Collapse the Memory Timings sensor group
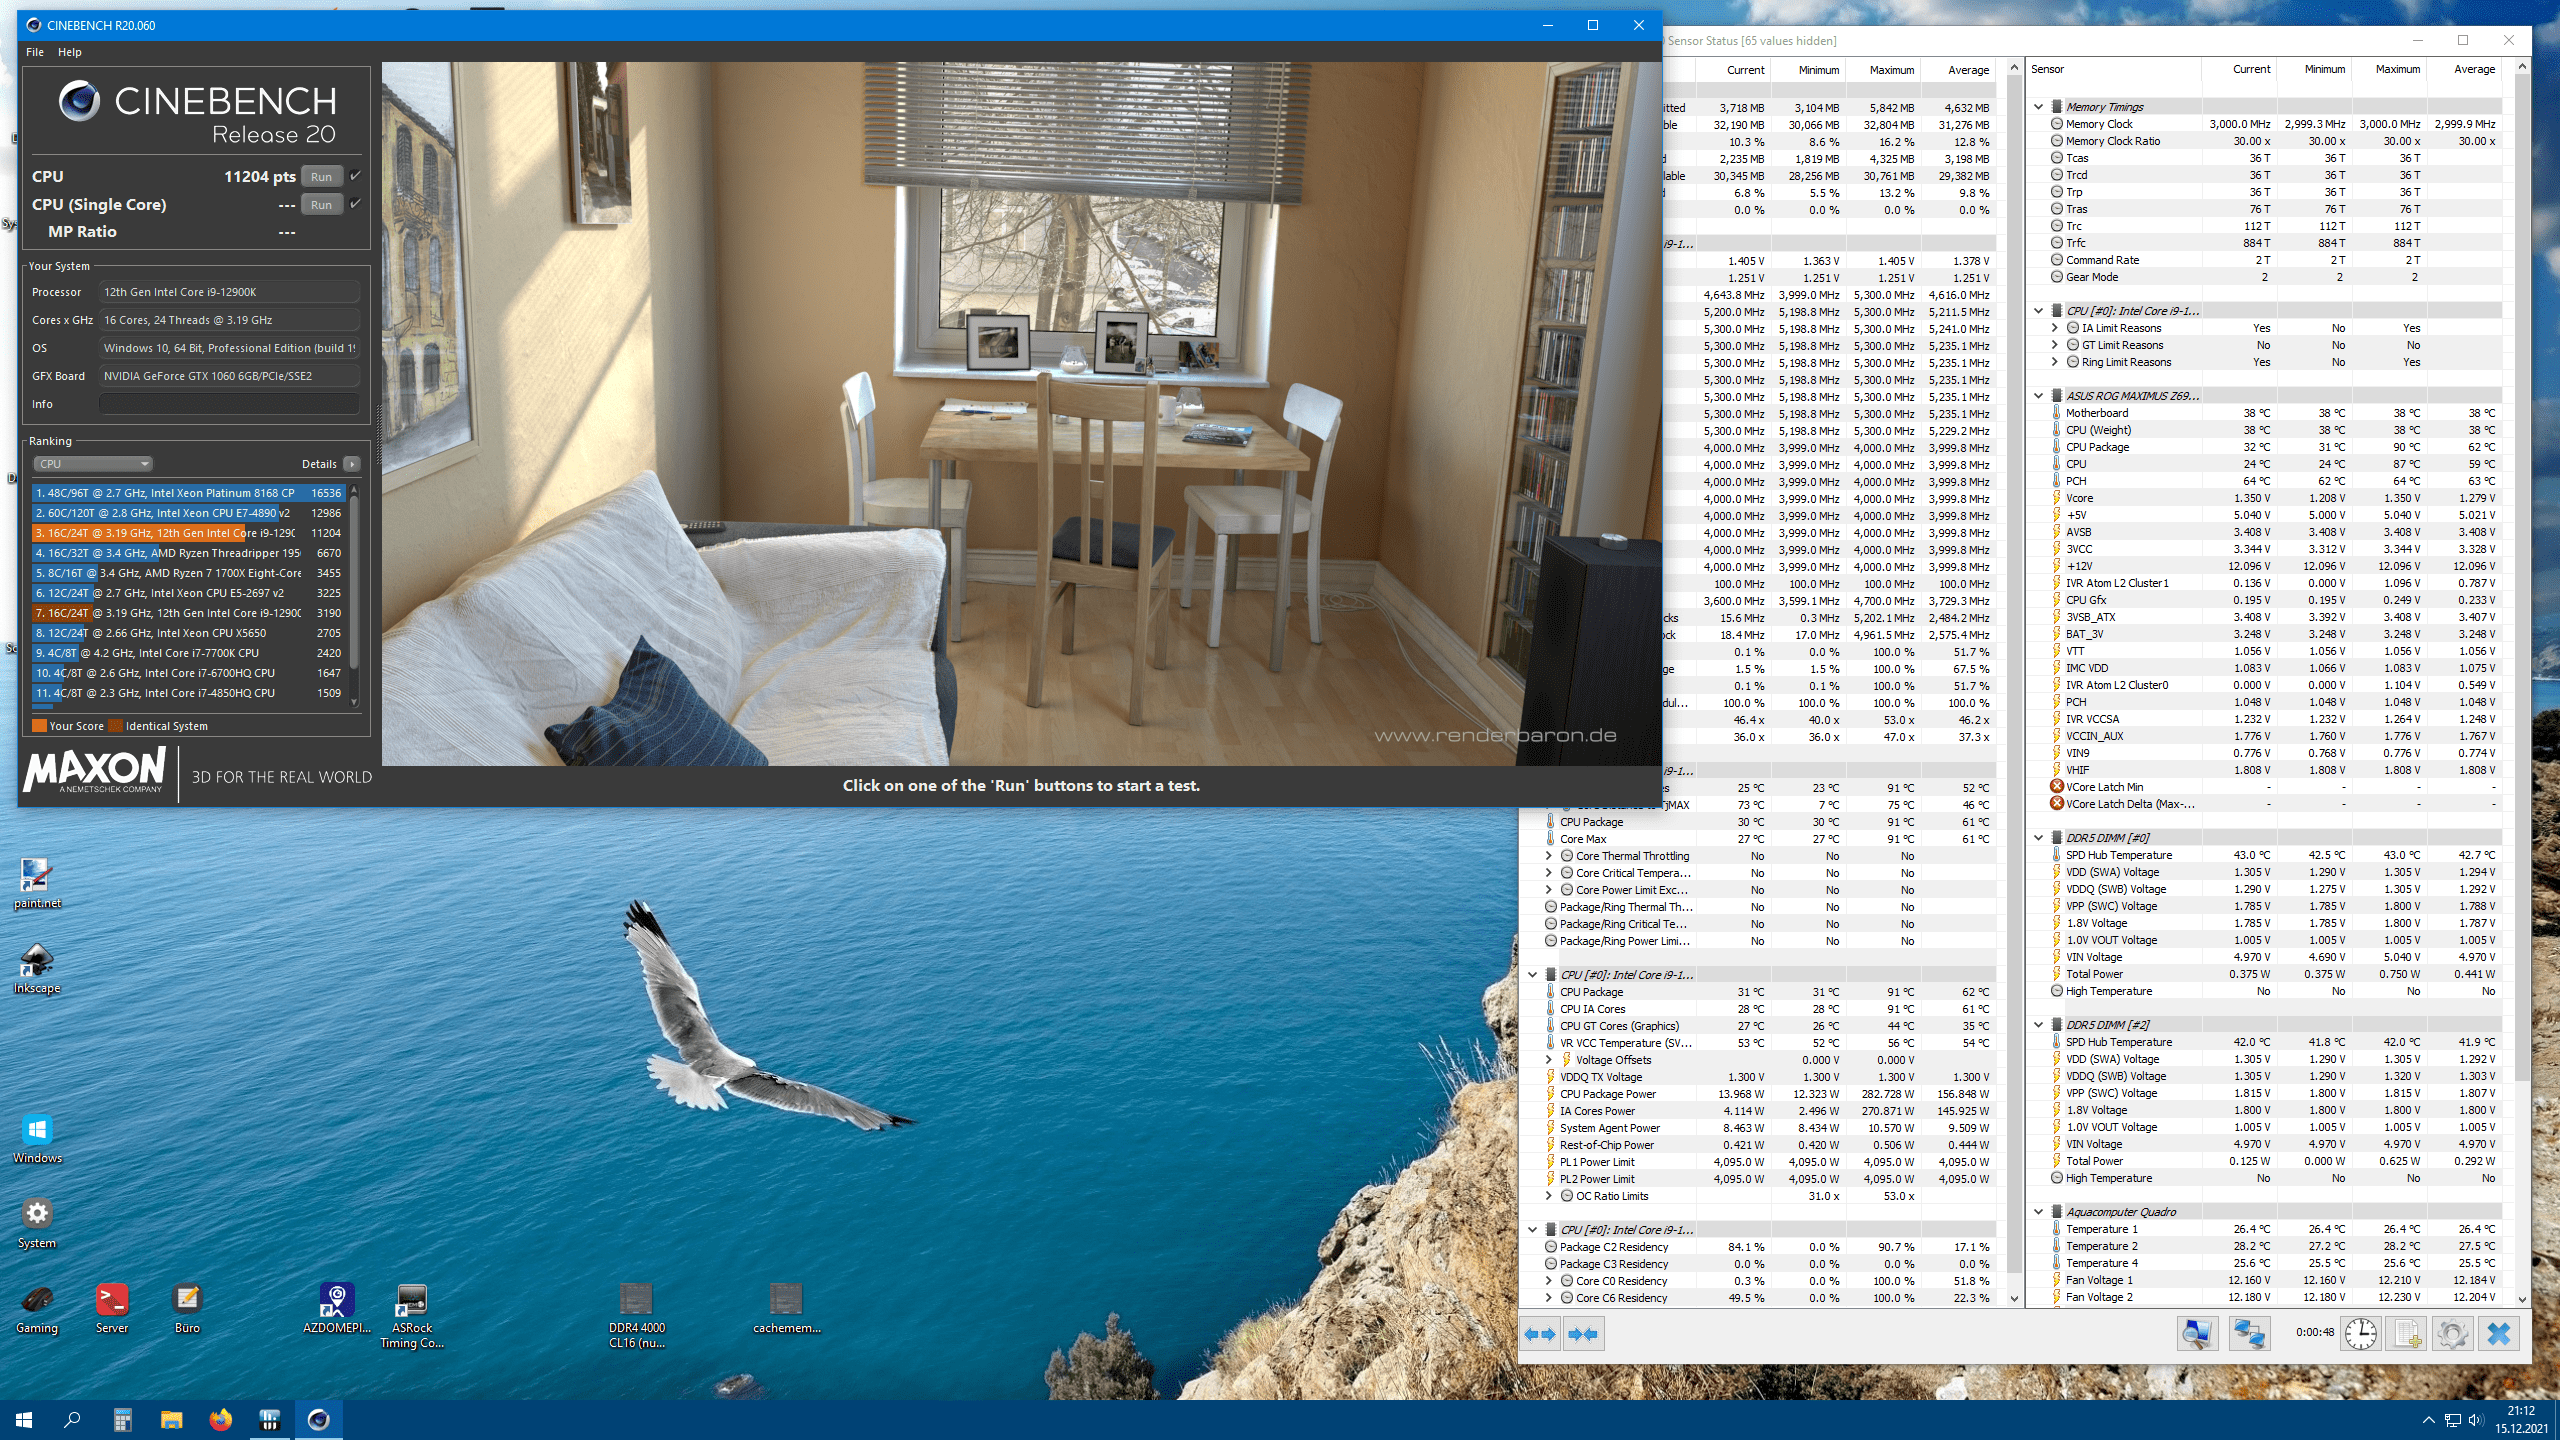This screenshot has height=1440, width=2560. point(2038,107)
